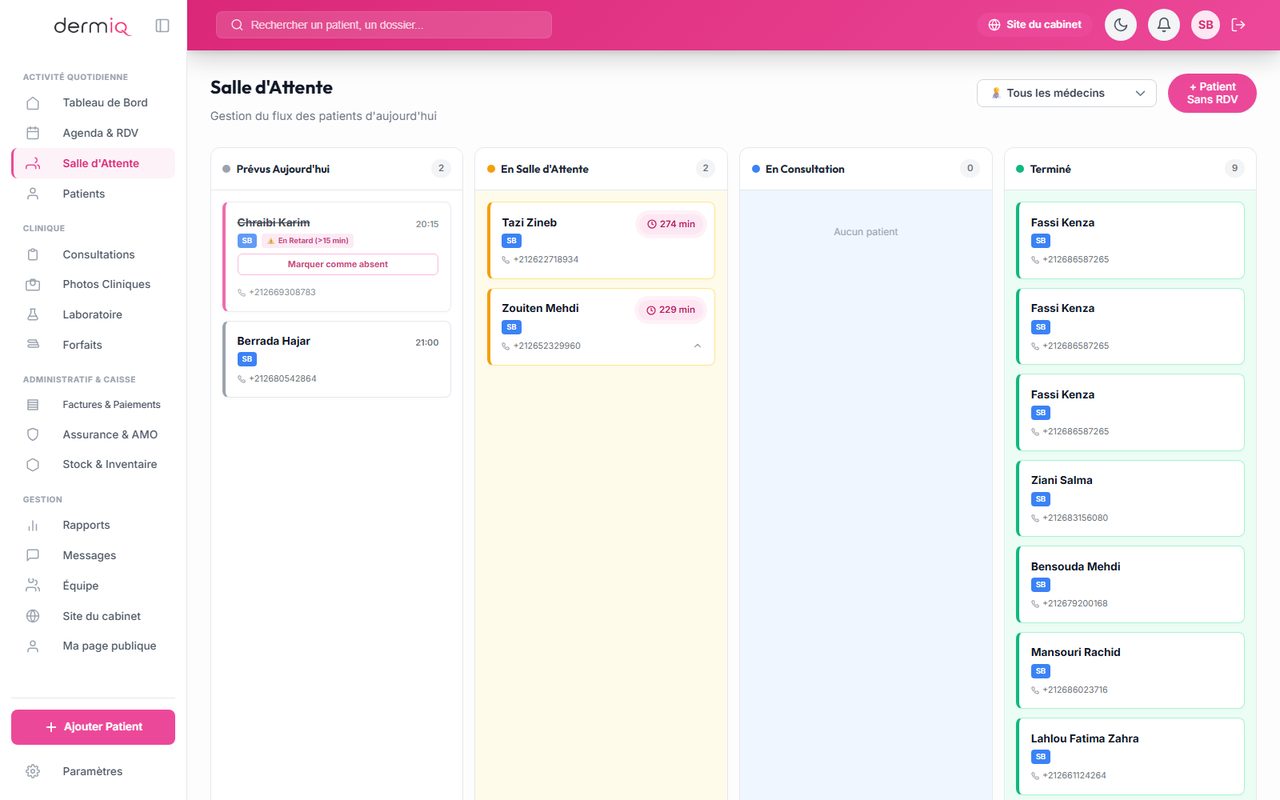This screenshot has width=1280, height=800.
Task: Open Ma page publique in the sidebar
Action: pyautogui.click(x=93, y=646)
